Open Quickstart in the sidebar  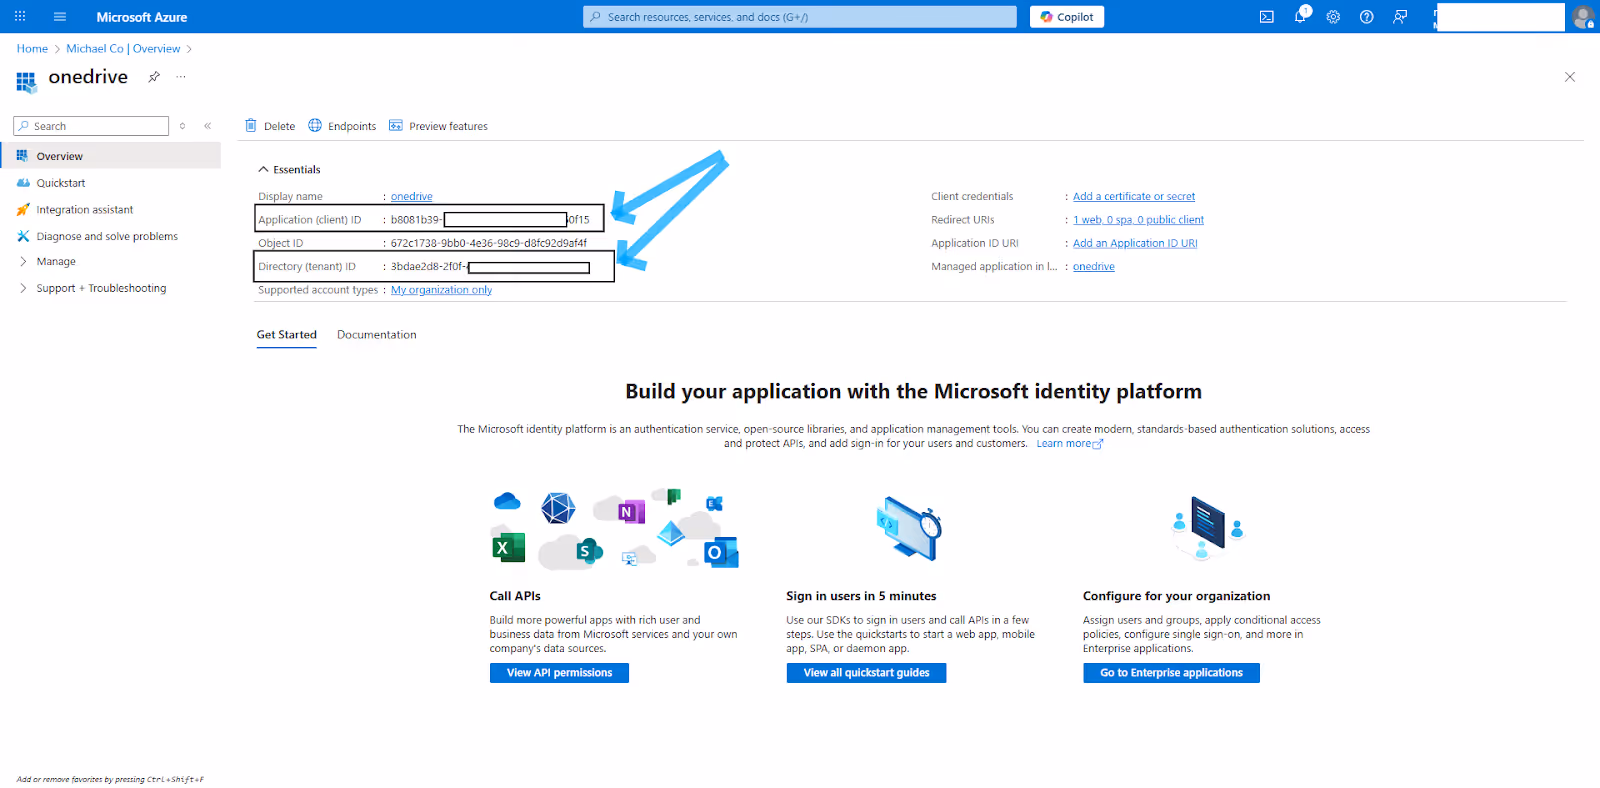coord(61,183)
